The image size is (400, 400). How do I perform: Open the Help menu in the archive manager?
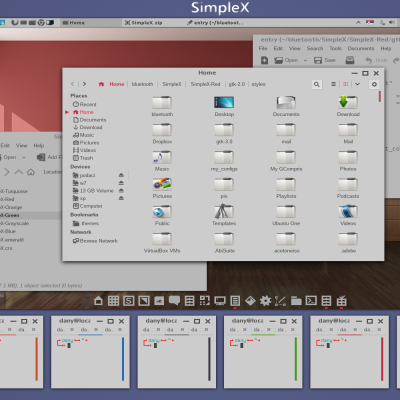39,146
